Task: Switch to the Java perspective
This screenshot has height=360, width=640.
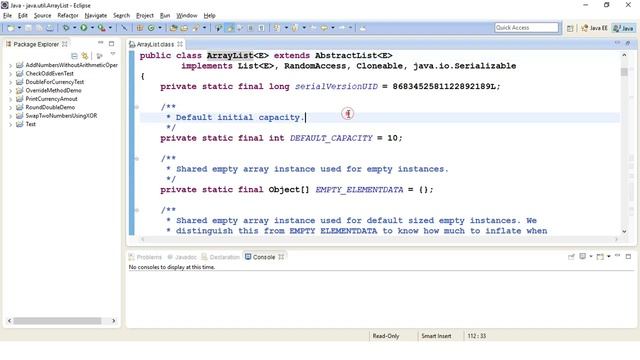Action: coord(624,28)
